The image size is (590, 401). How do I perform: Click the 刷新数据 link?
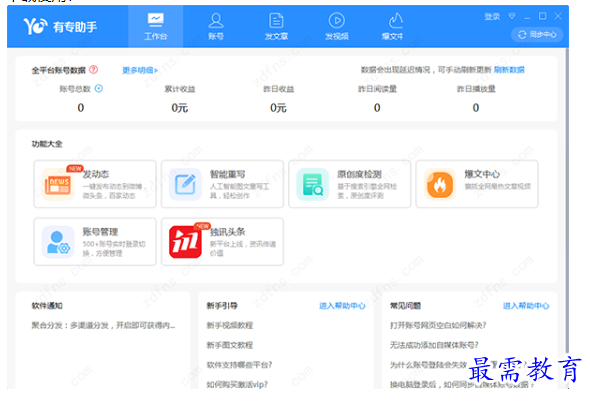(509, 70)
